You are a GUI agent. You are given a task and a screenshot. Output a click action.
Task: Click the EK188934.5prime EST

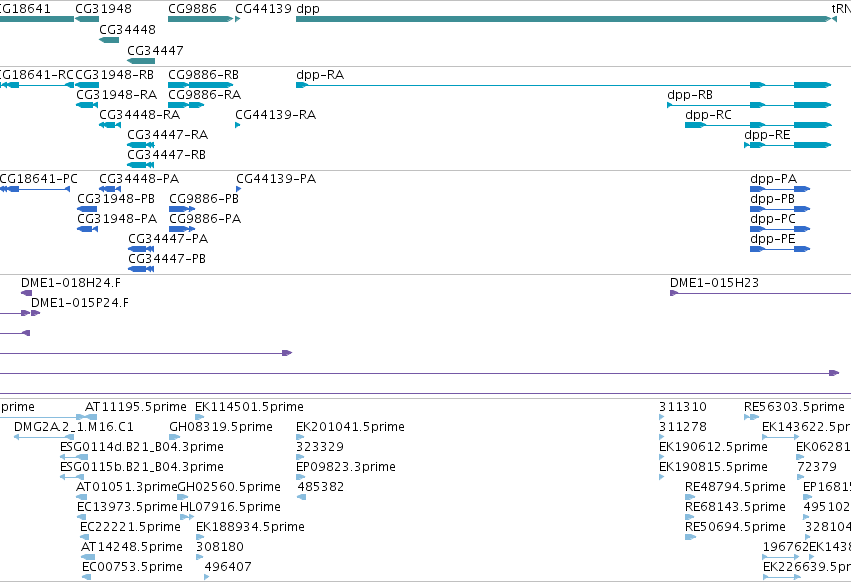(x=200, y=537)
